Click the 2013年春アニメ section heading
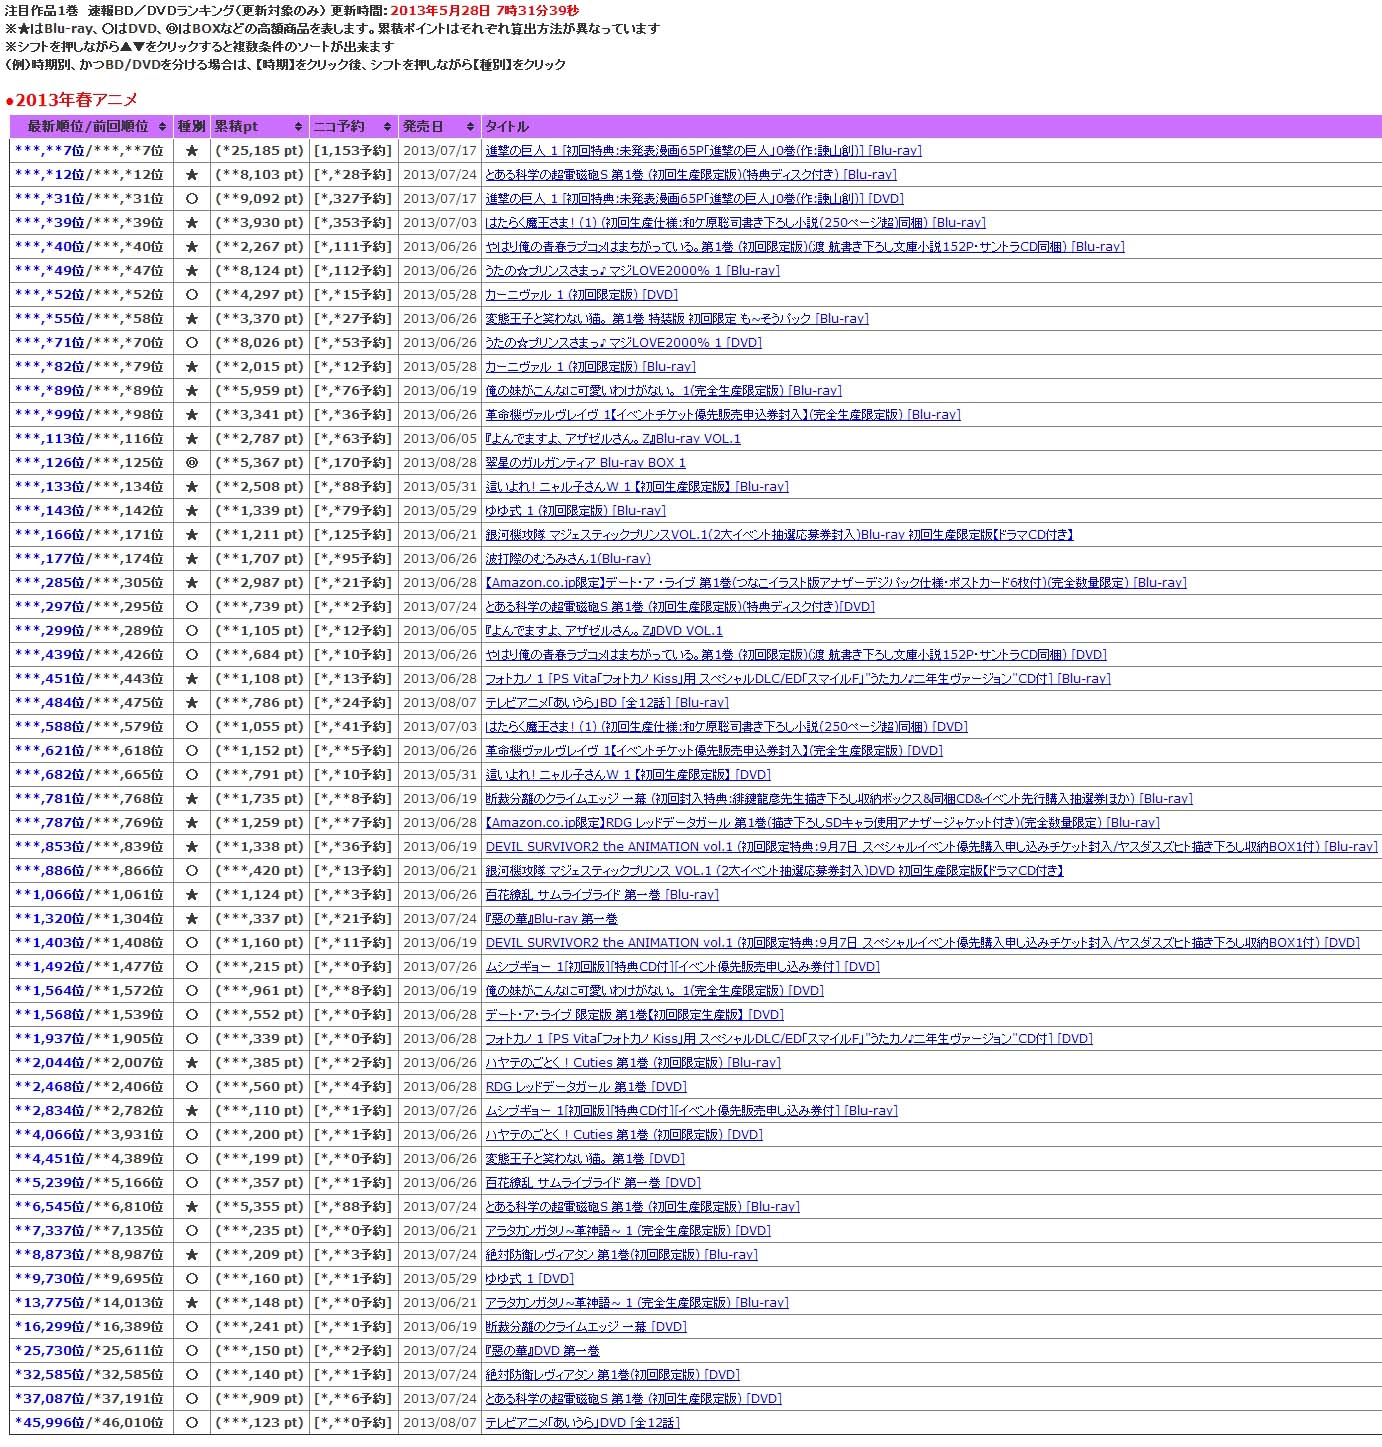Viewport: 1382px width, 1447px height. coord(72,100)
